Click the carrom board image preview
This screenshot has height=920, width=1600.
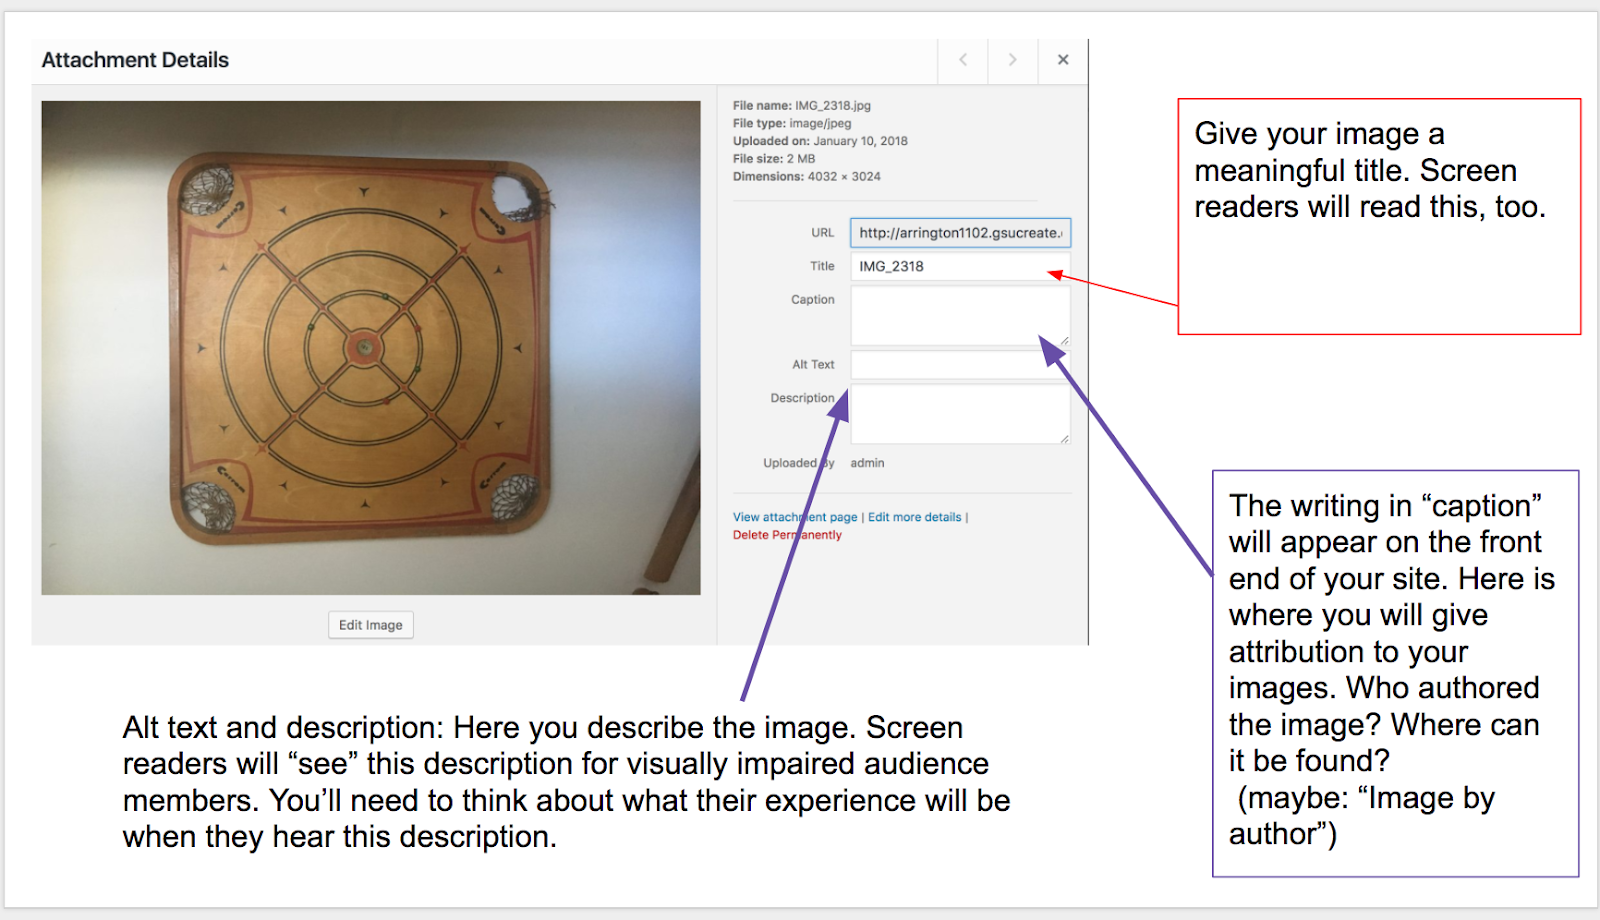pyautogui.click(x=371, y=348)
